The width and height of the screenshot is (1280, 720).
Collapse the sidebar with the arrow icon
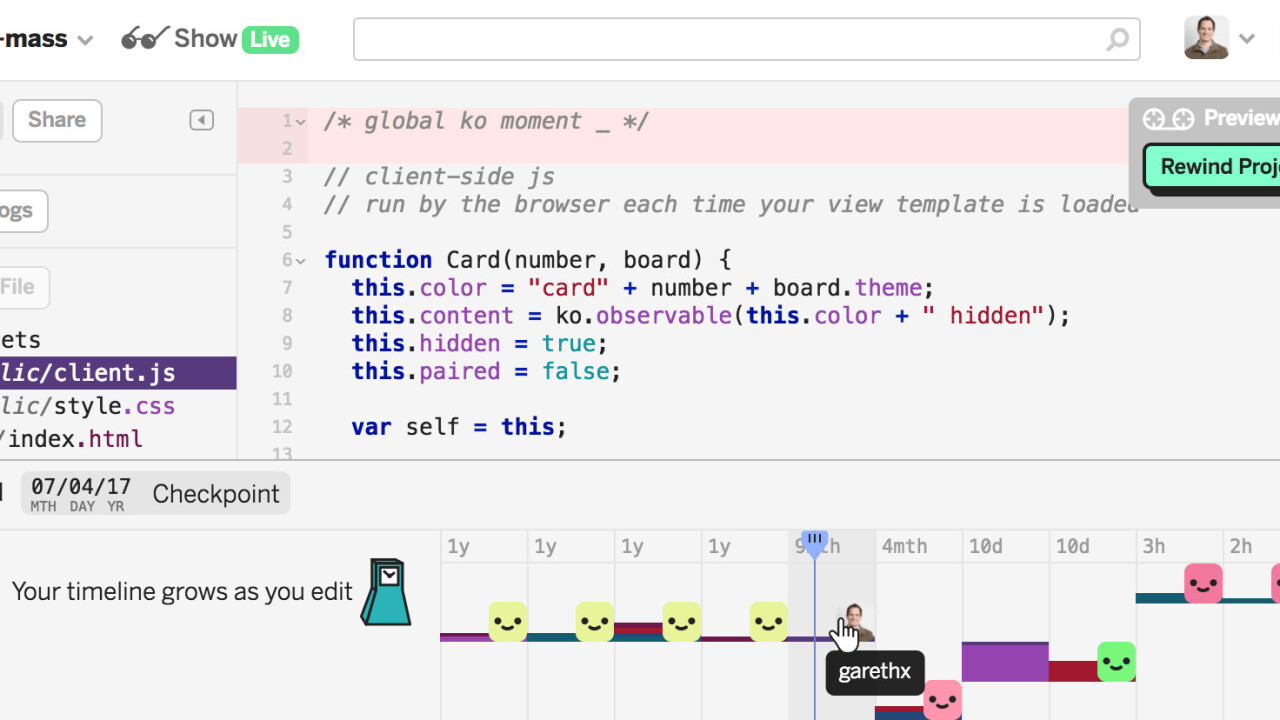click(x=201, y=120)
